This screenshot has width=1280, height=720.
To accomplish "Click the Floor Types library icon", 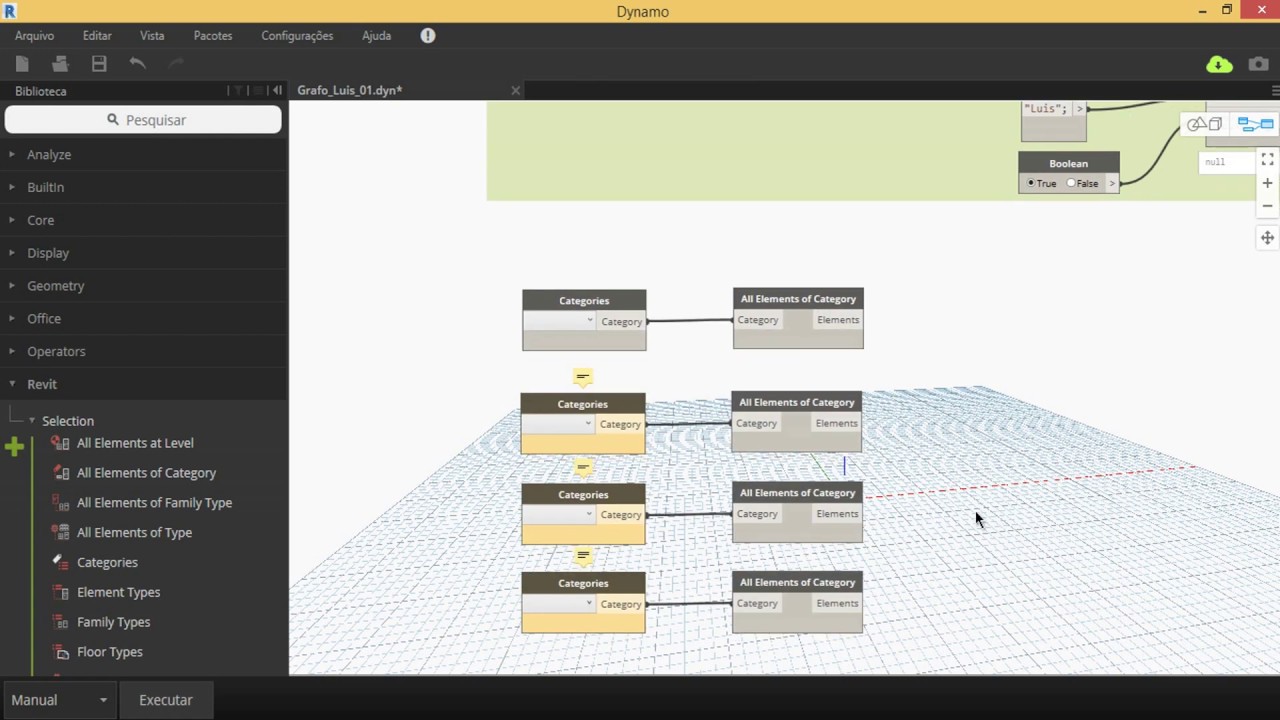I will click(x=60, y=652).
